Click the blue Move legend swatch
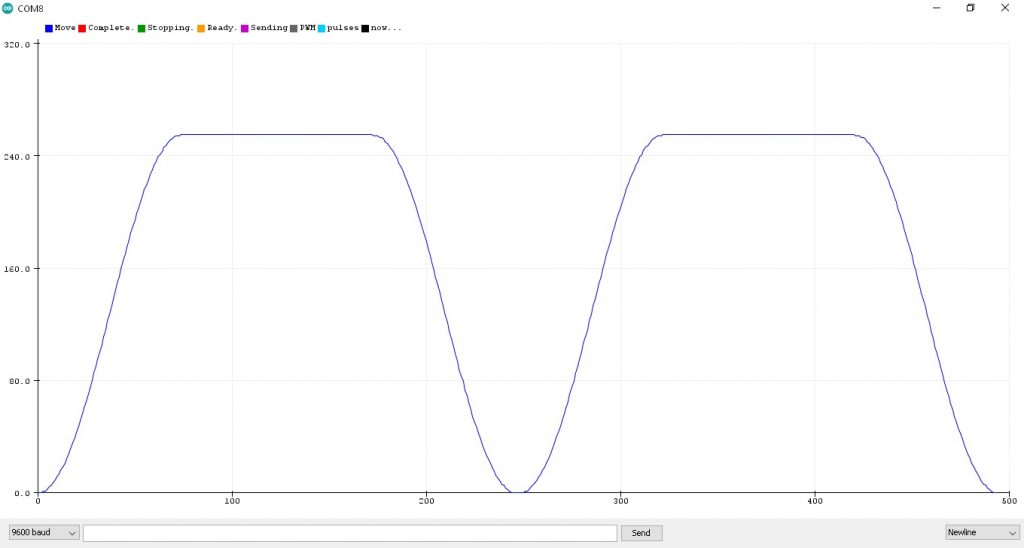The width and height of the screenshot is (1024, 548). tap(49, 28)
